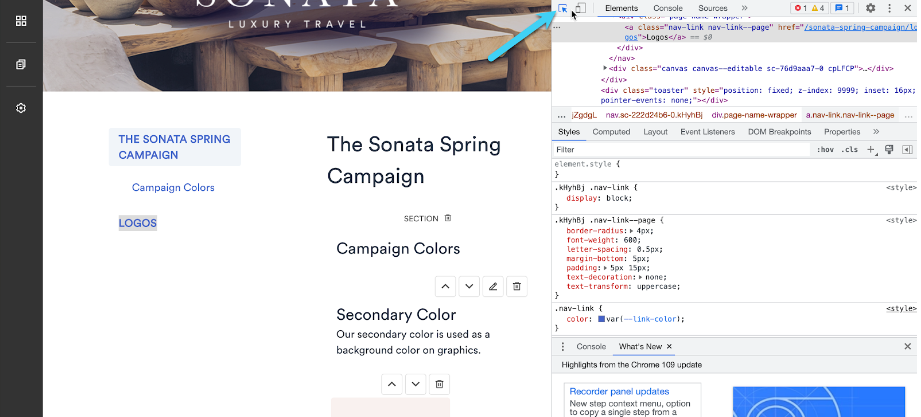The image size is (921, 417).
Task: Open the settings icon in left sidebar
Action: coord(21,108)
